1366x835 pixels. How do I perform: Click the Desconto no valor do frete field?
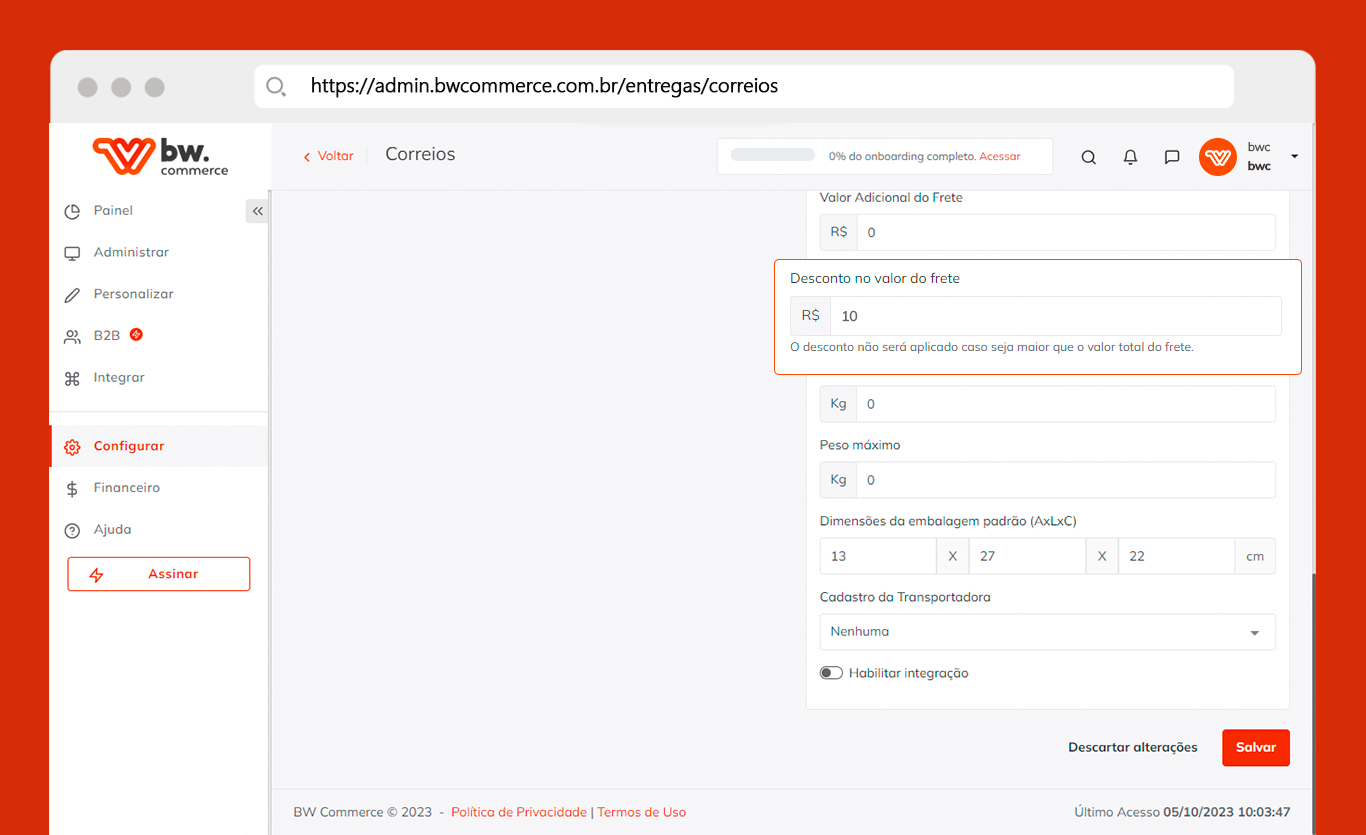[1056, 316]
